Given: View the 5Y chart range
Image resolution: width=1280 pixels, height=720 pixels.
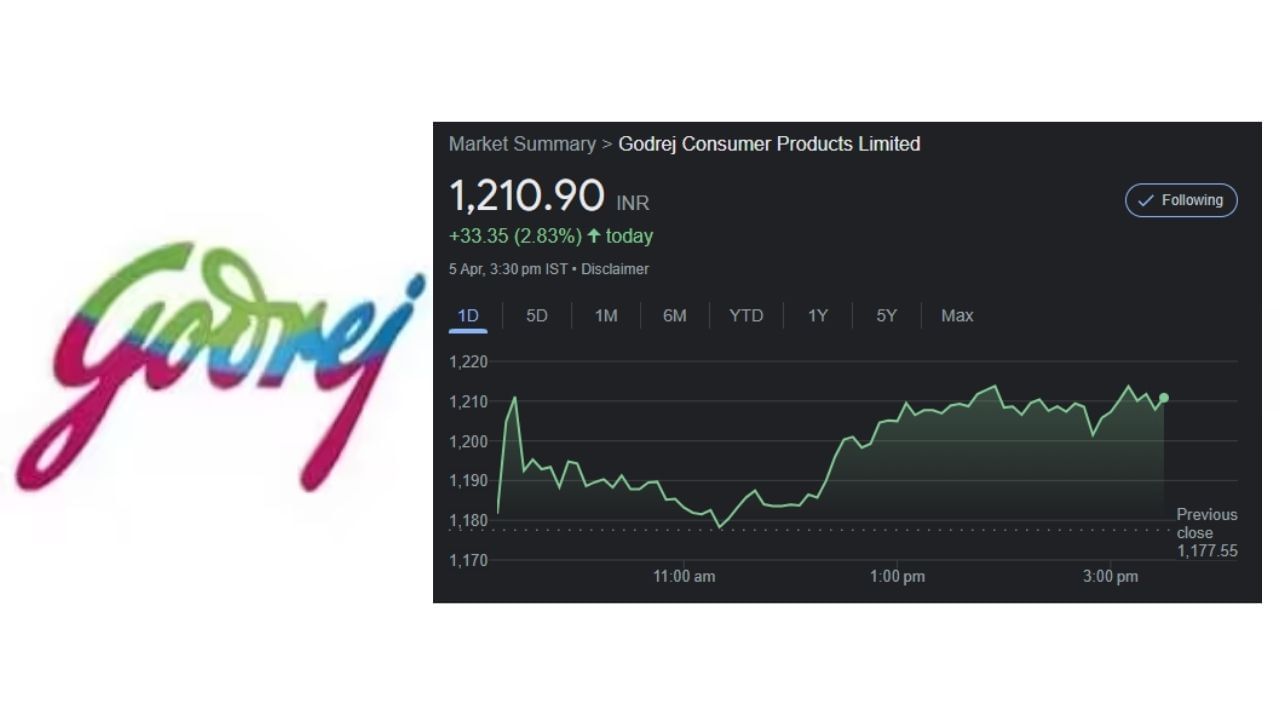Looking at the screenshot, I should pyautogui.click(x=887, y=316).
